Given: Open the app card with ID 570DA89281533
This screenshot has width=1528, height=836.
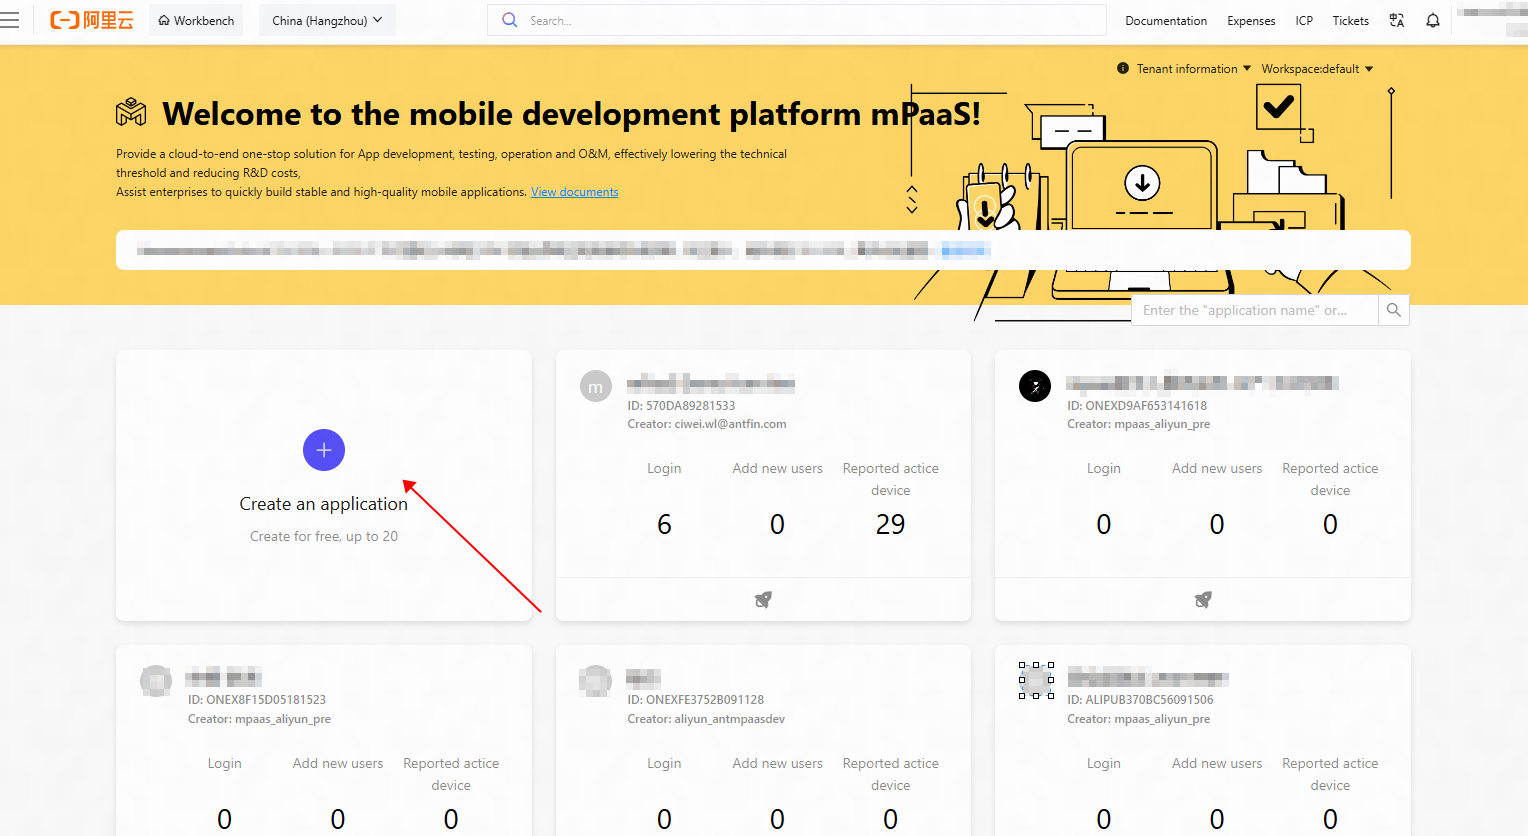Looking at the screenshot, I should tap(763, 485).
